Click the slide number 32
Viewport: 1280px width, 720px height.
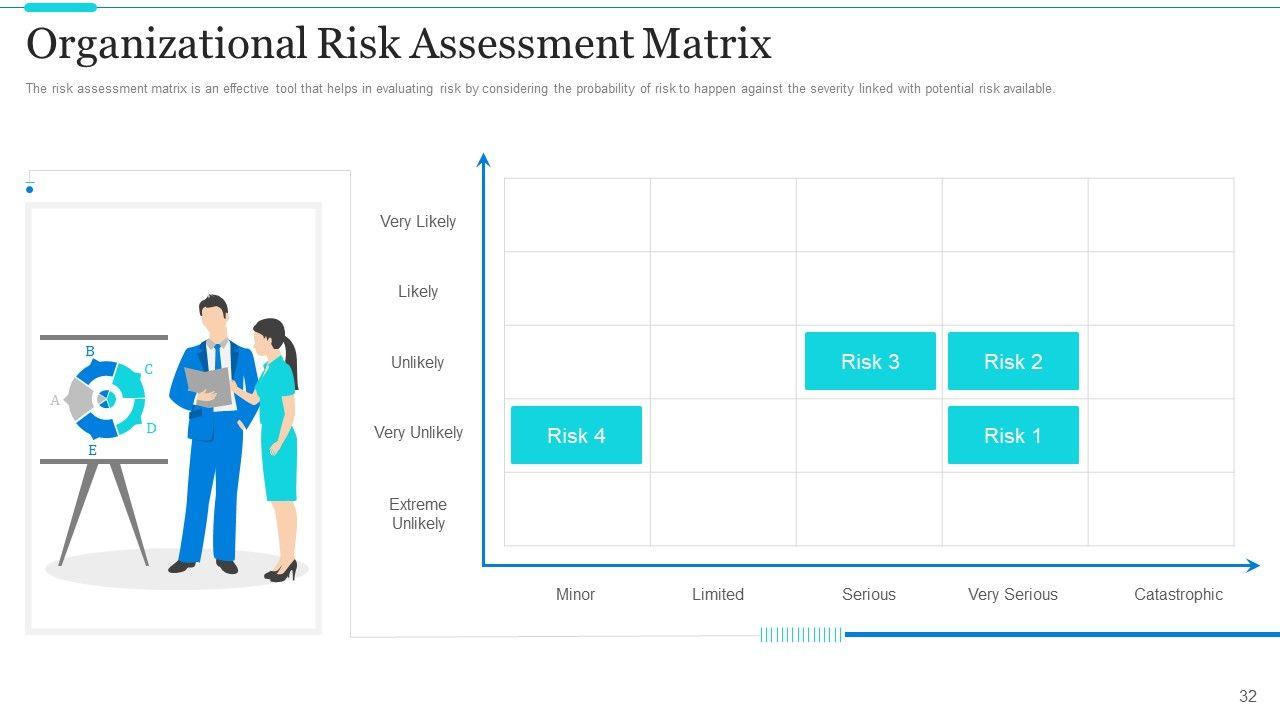coord(1247,696)
